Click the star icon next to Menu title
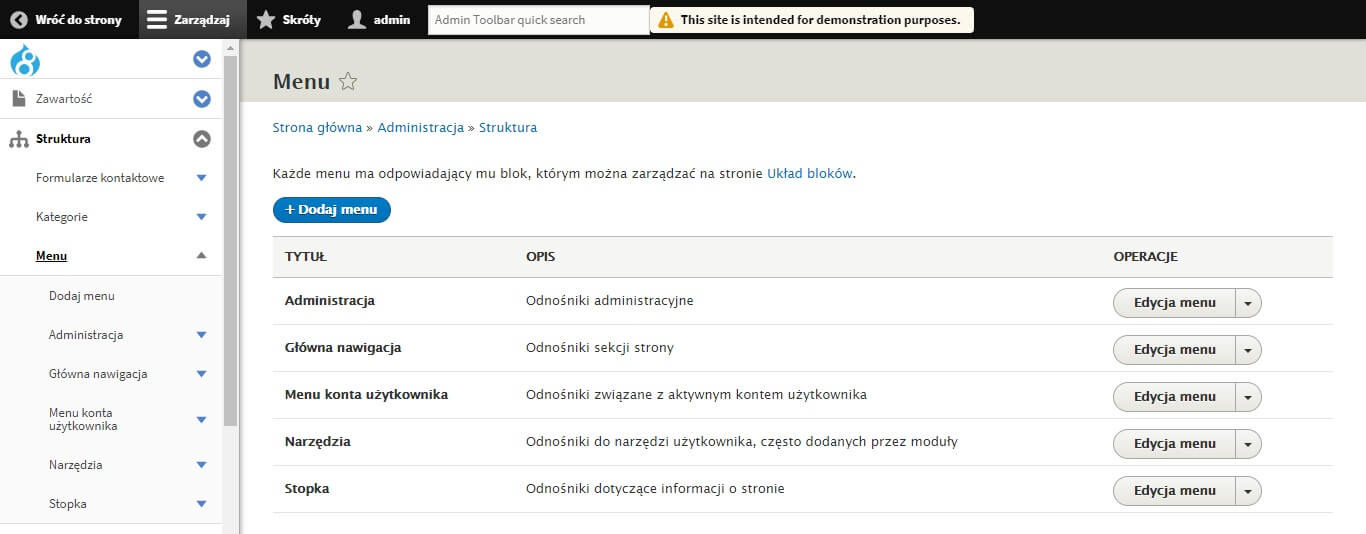Image resolution: width=1366 pixels, height=534 pixels. 348,82
